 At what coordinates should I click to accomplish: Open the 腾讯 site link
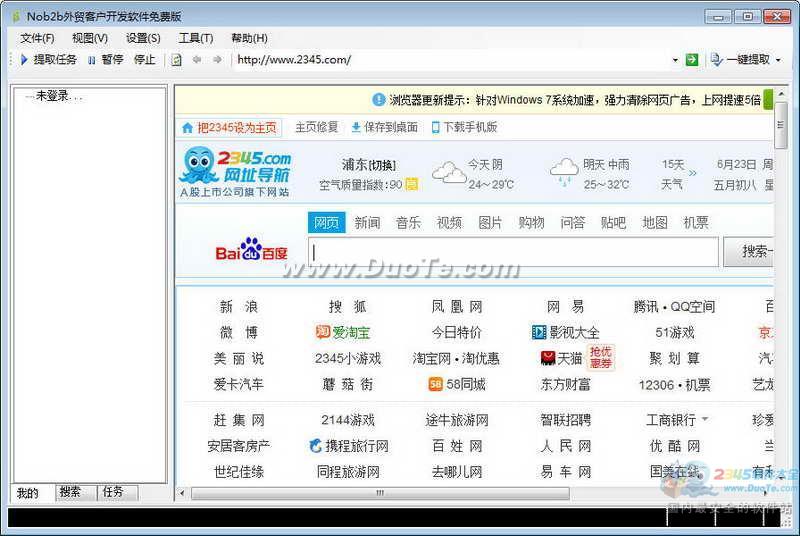click(646, 307)
